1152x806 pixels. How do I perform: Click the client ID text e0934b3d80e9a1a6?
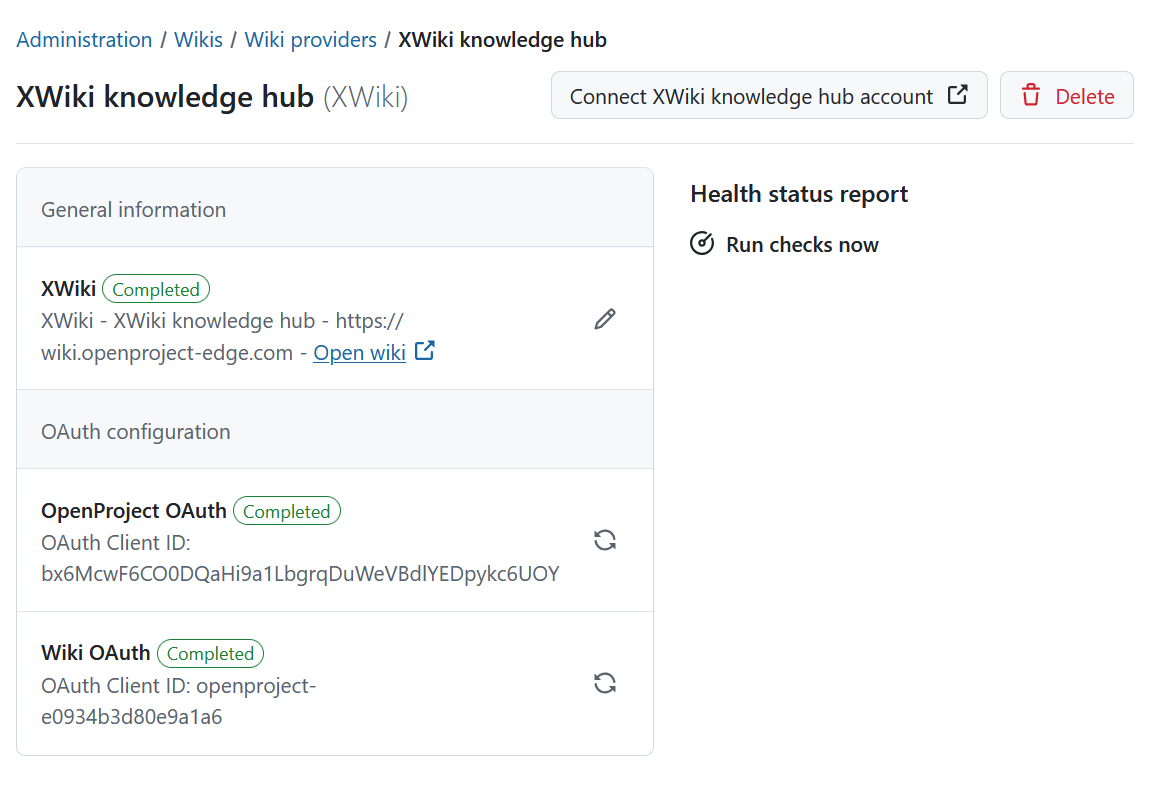point(132,716)
